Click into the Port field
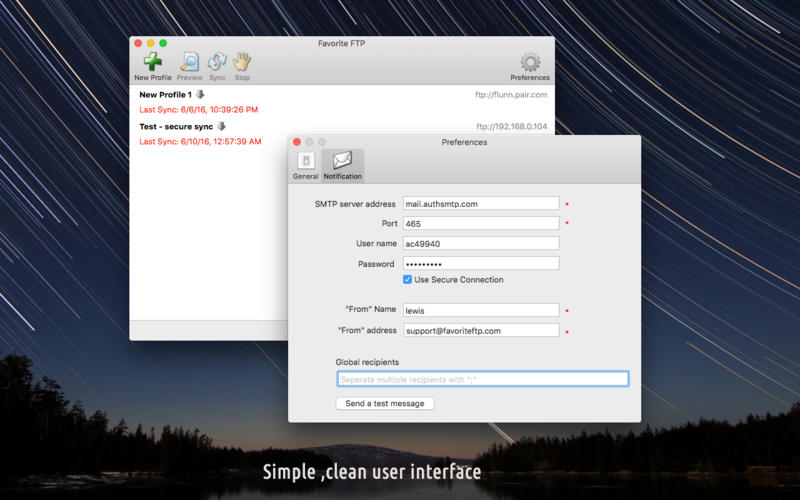Image resolution: width=800 pixels, height=500 pixels. click(x=480, y=223)
